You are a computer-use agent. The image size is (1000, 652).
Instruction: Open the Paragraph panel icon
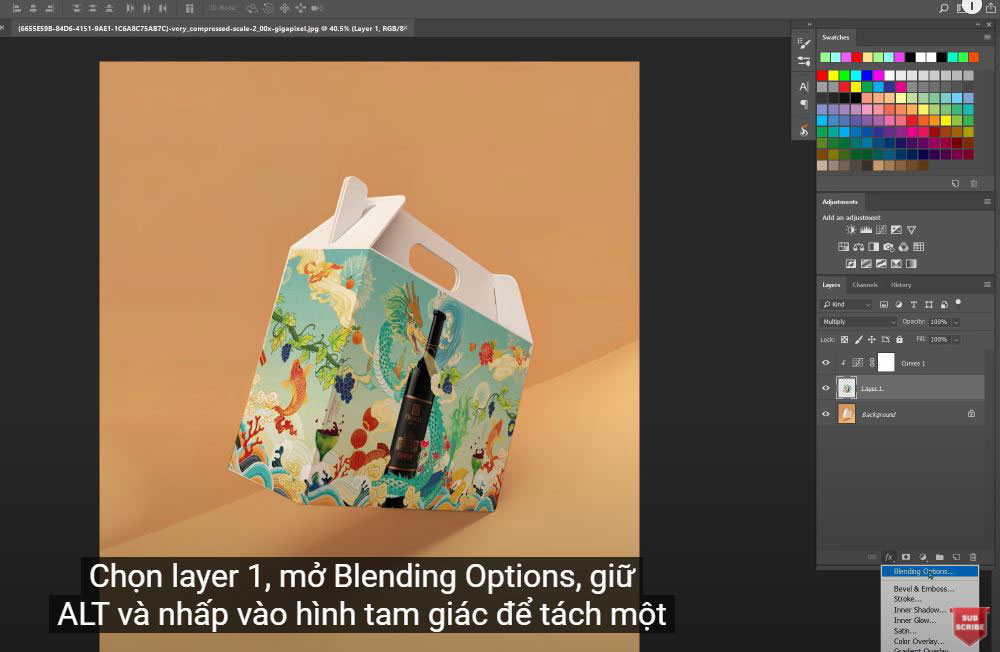[803, 104]
